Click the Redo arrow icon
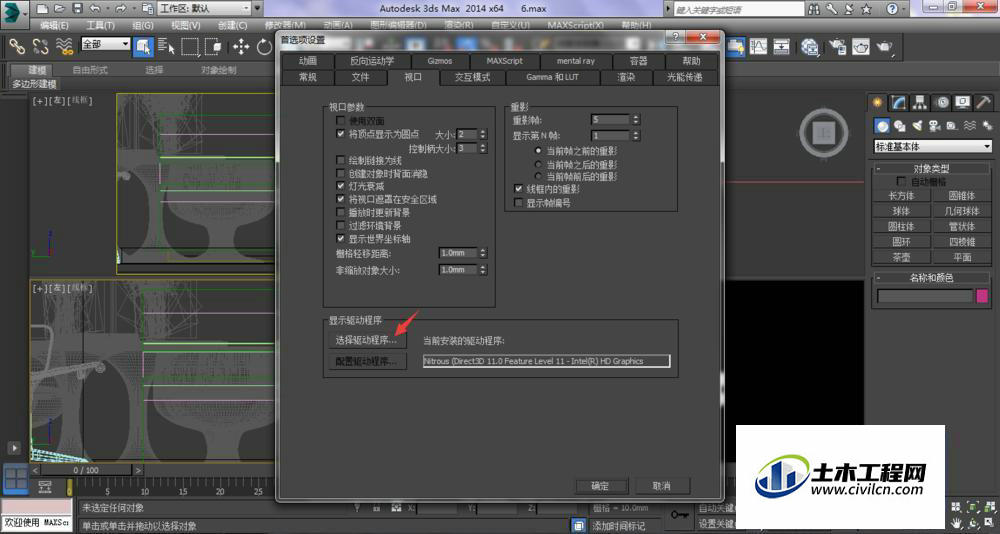Screen dimensions: 1000x534 tap(121, 9)
